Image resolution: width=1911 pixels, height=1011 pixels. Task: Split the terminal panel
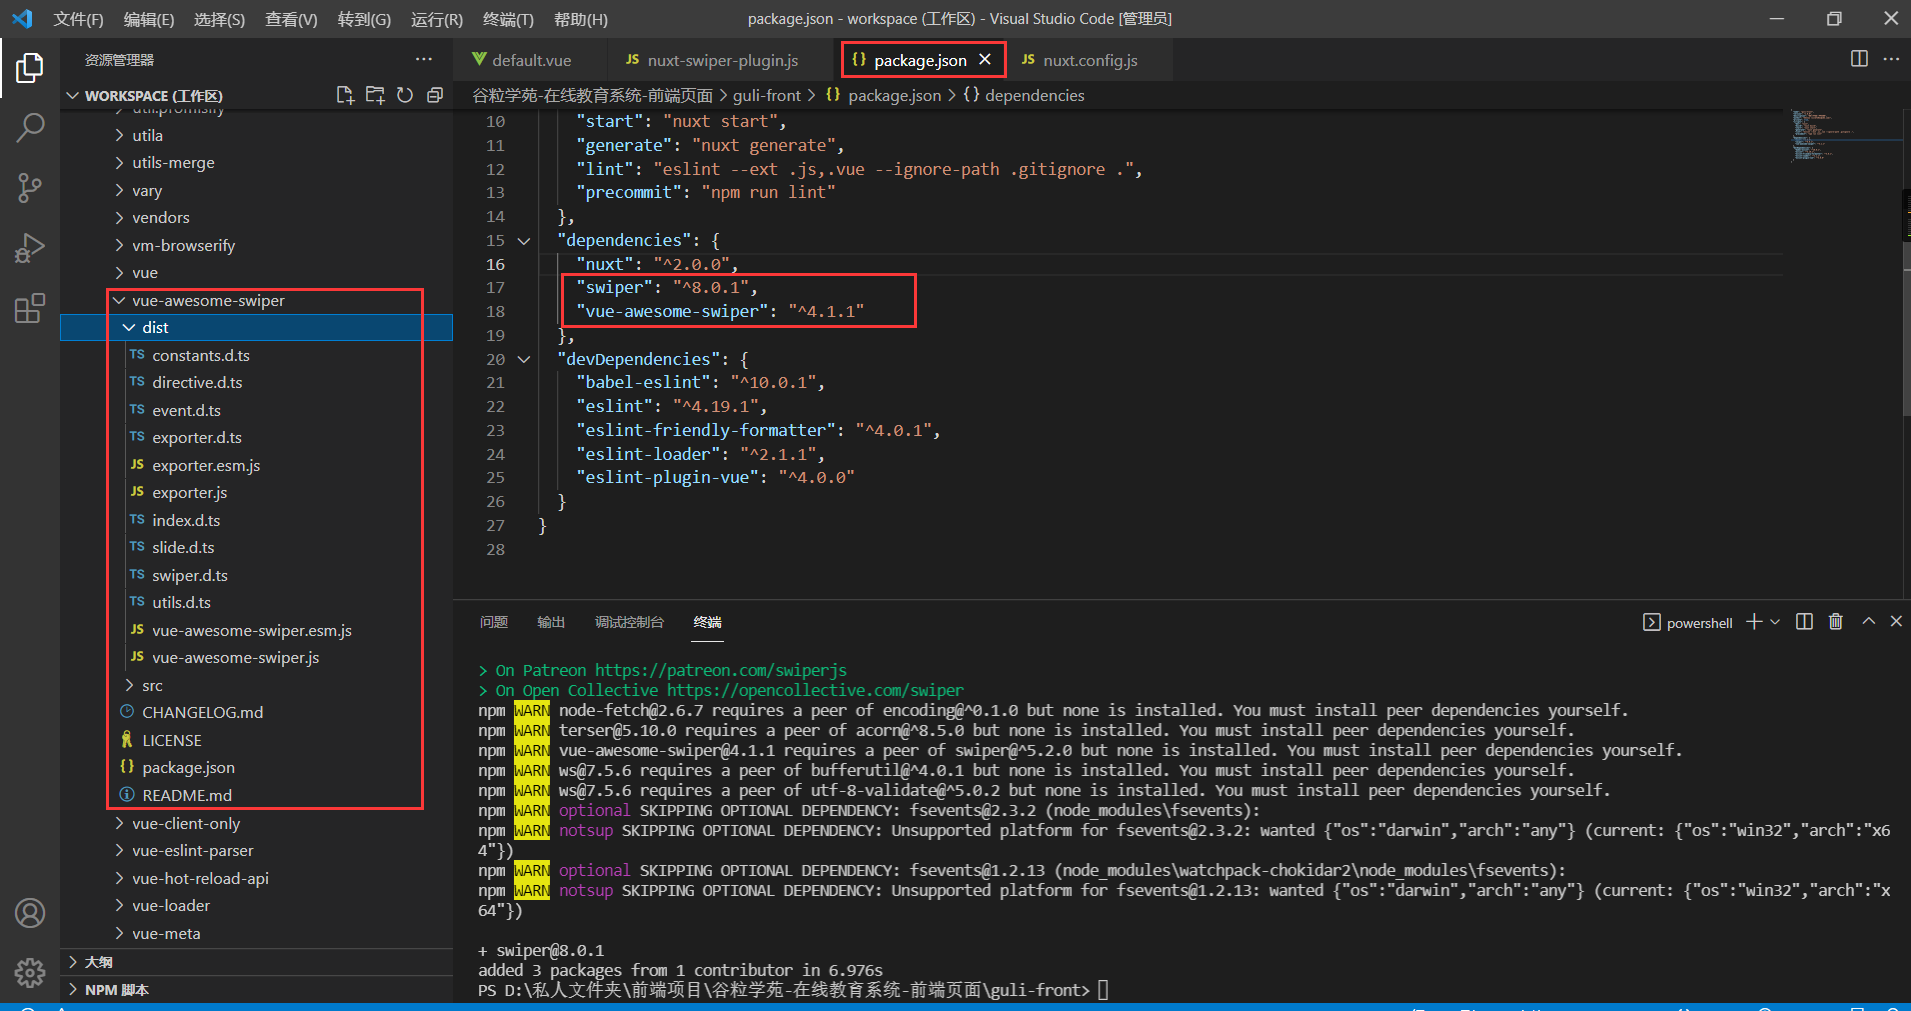click(1804, 622)
